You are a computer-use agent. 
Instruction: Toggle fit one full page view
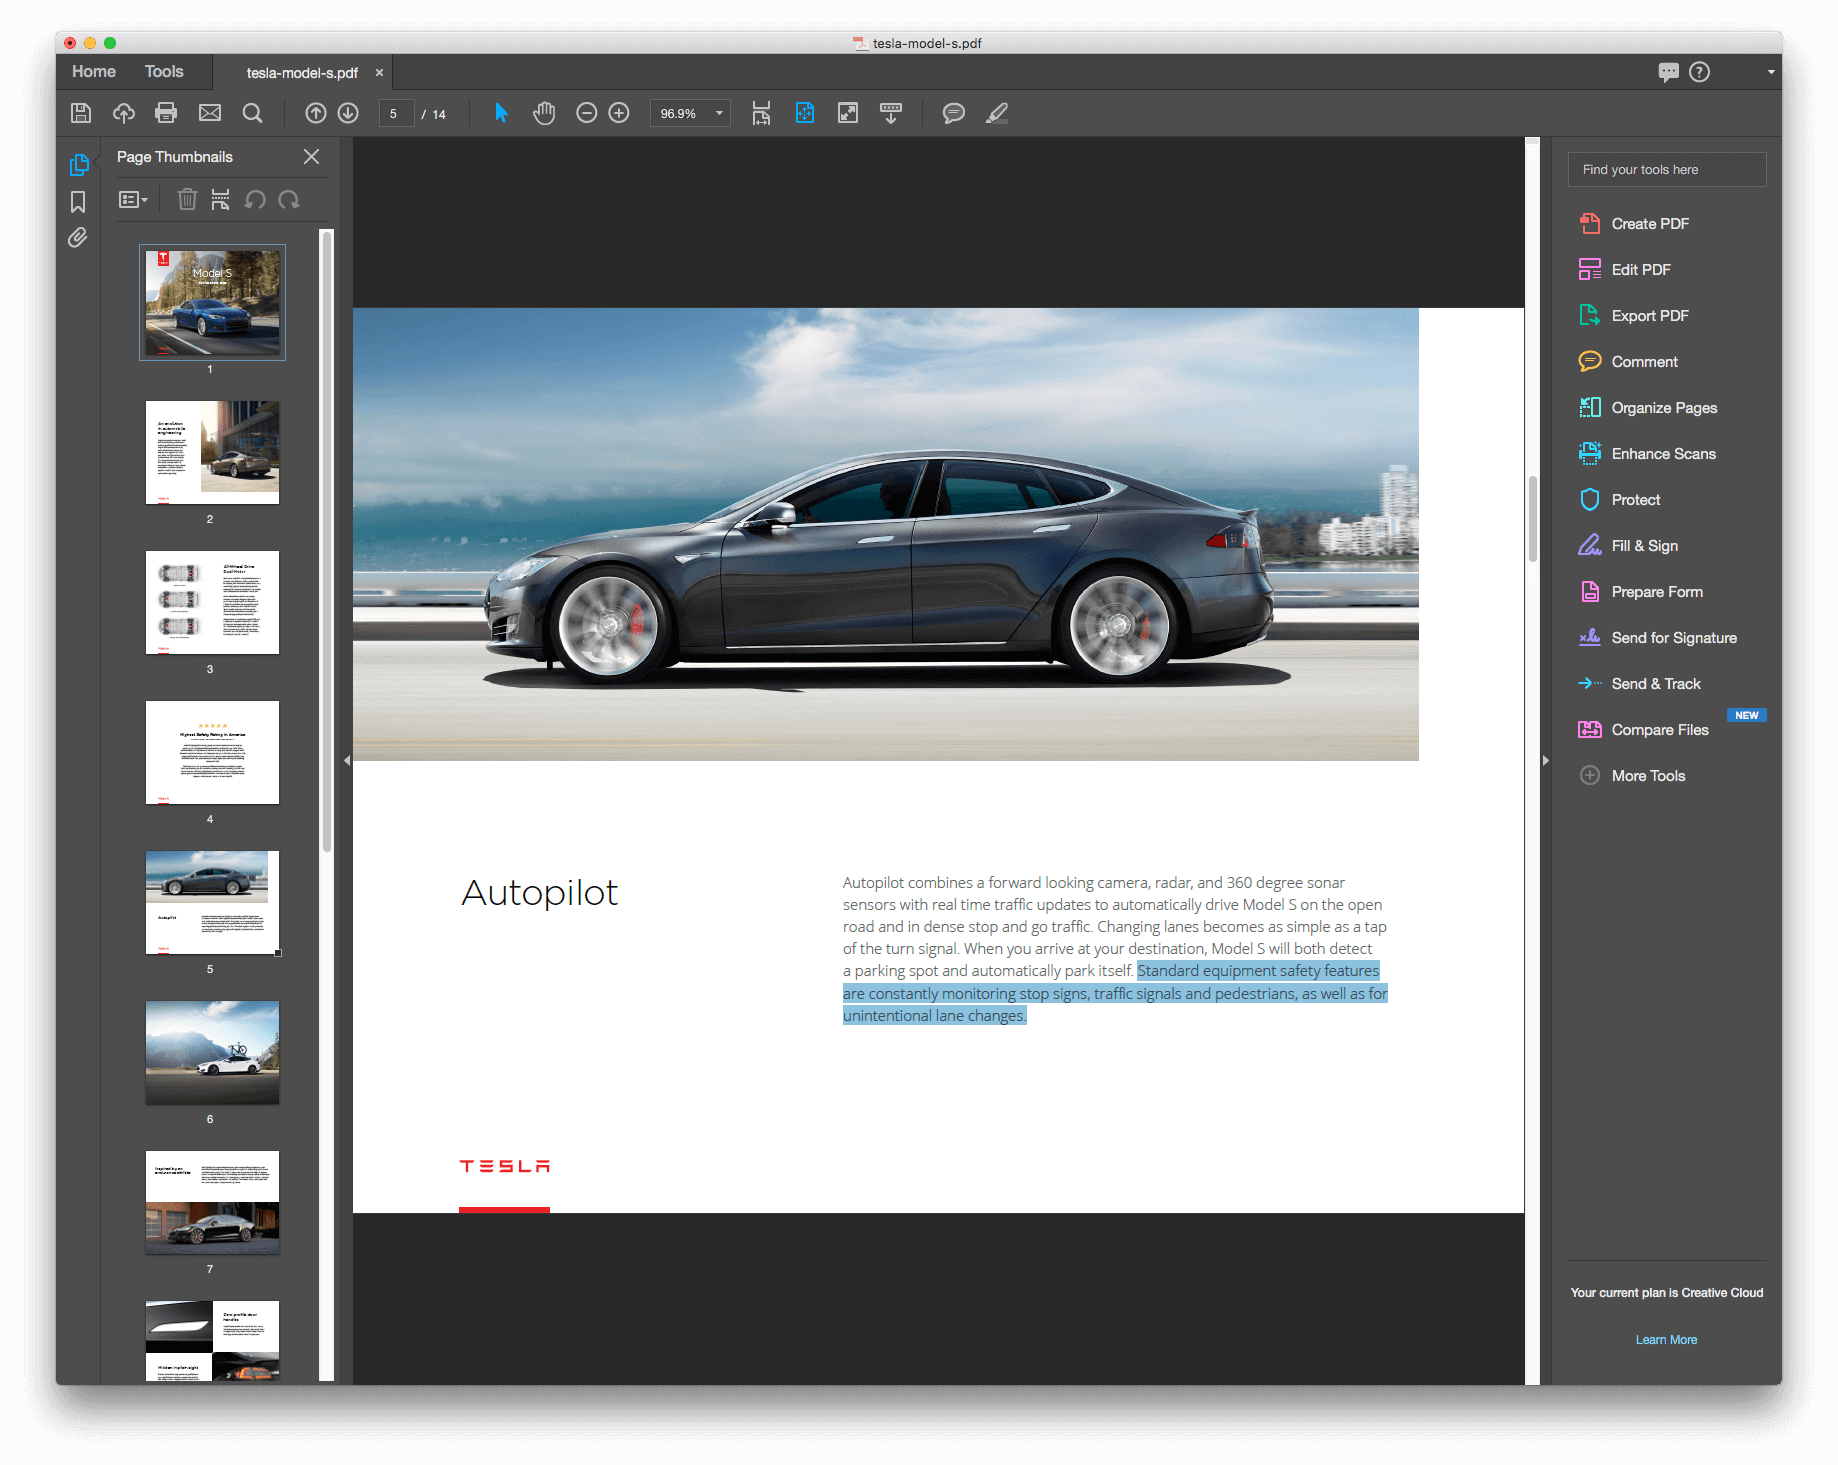[805, 113]
